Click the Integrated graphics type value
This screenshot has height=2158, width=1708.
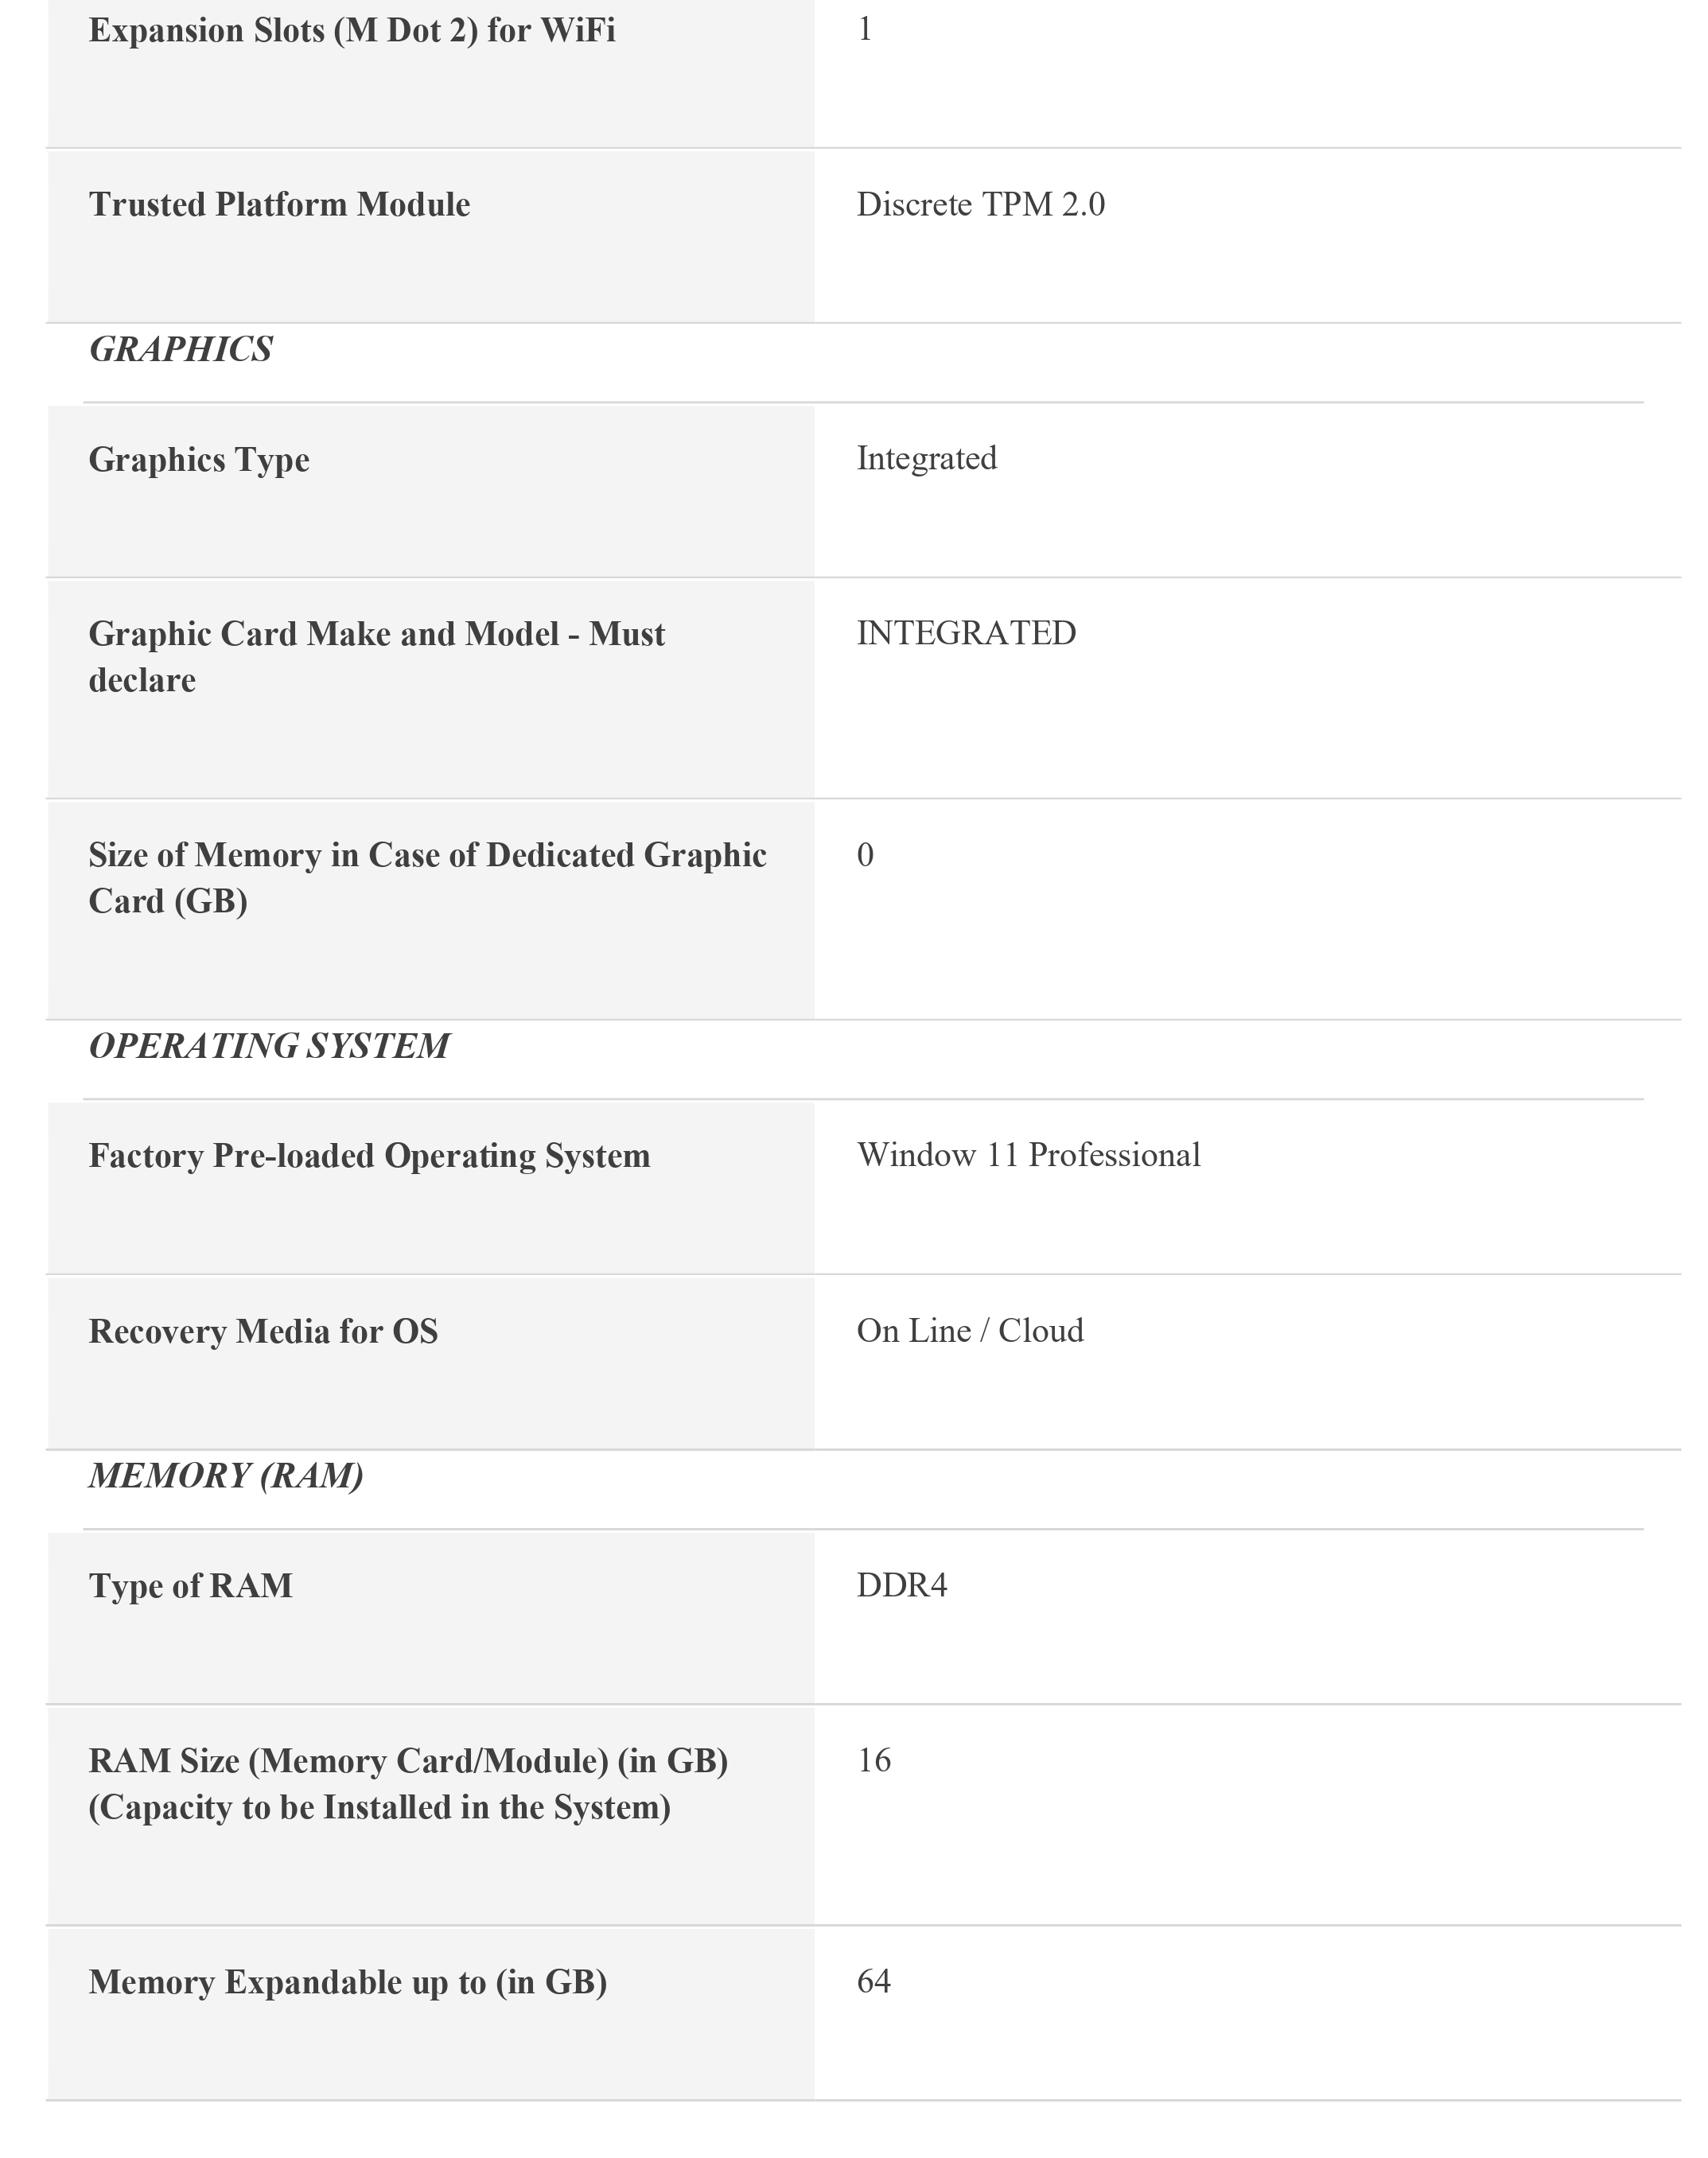(926, 458)
